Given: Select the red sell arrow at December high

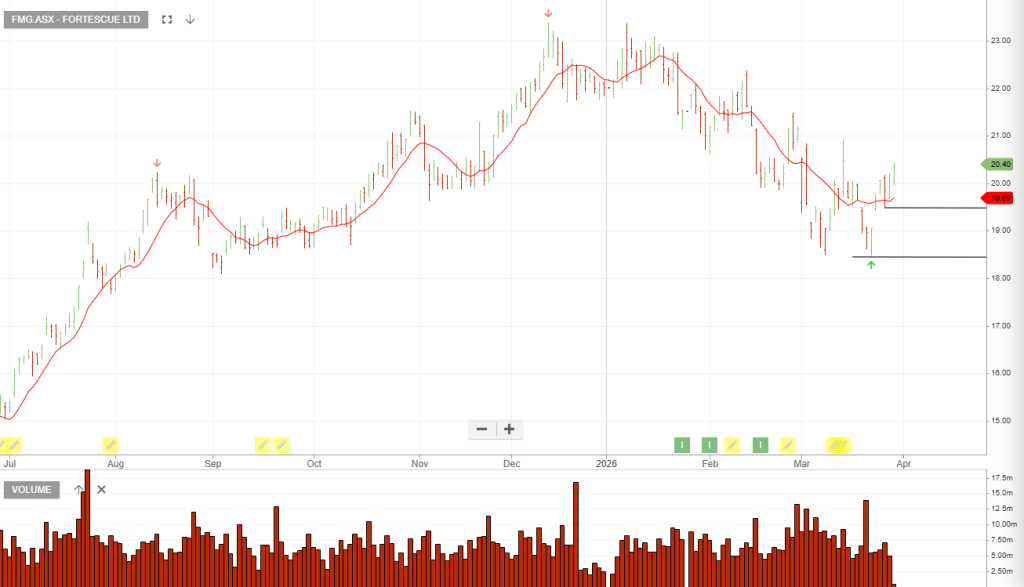Looking at the screenshot, I should click(548, 13).
